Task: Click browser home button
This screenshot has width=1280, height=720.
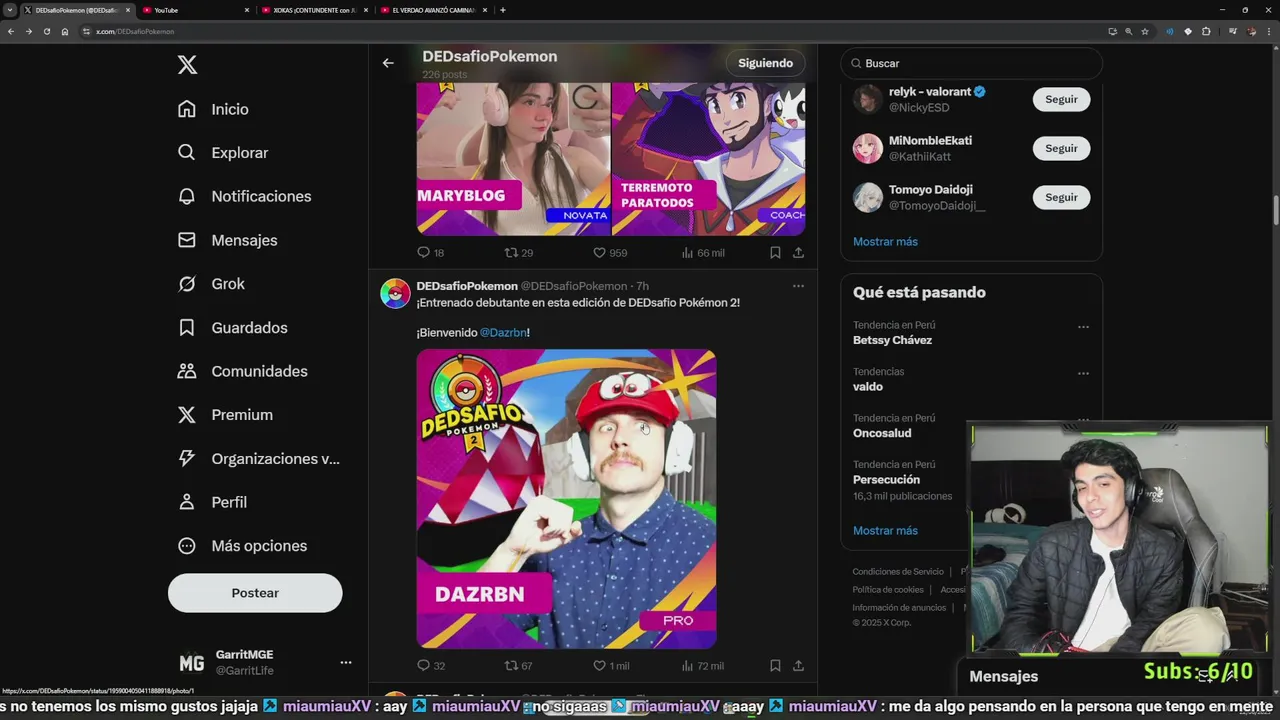Action: pos(65,31)
